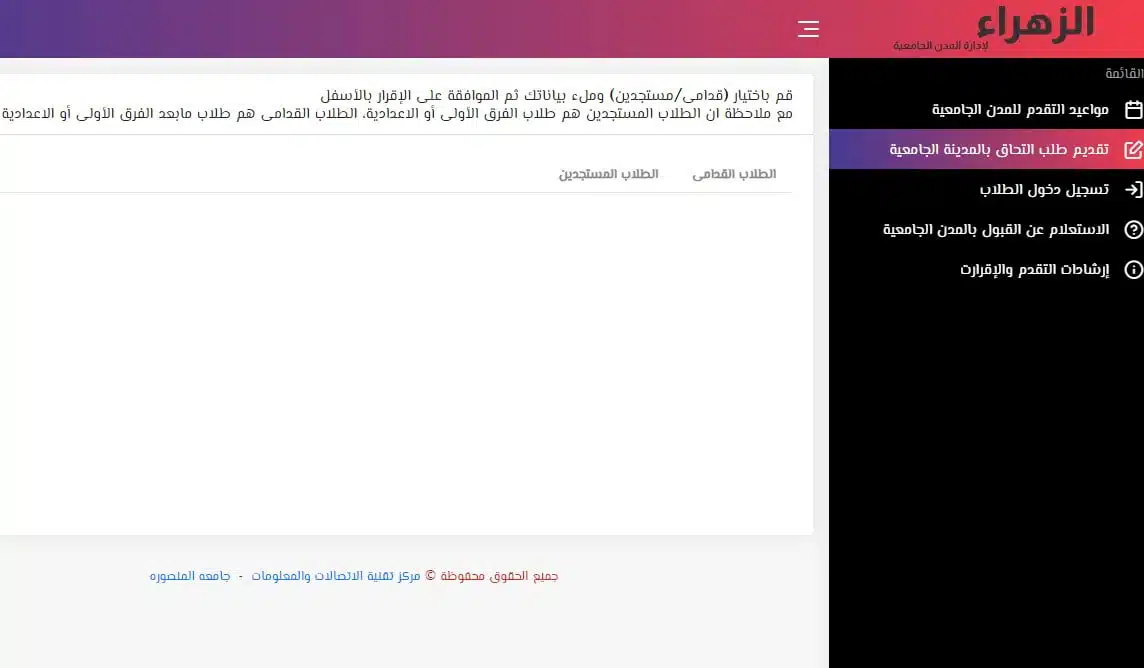Screen dimensions: 1144x668
Task: Select تقديم طلب التحاق بالمدينة الجامعية menu item
Action: (986, 149)
